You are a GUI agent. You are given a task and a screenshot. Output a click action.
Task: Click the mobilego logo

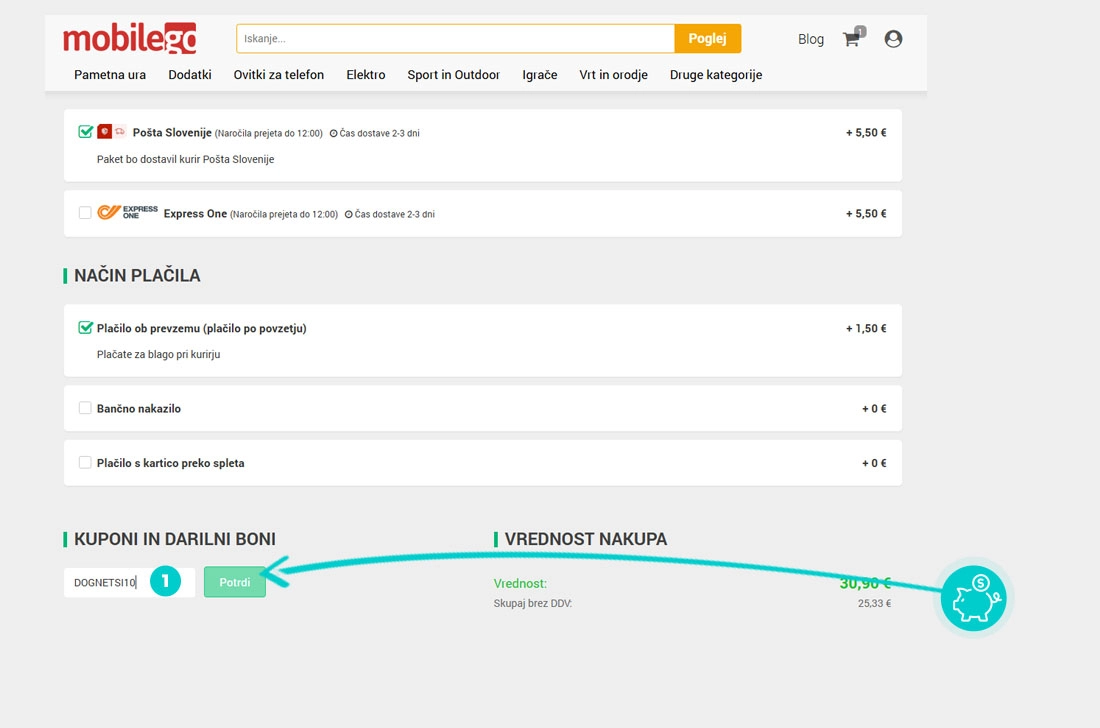click(130, 39)
